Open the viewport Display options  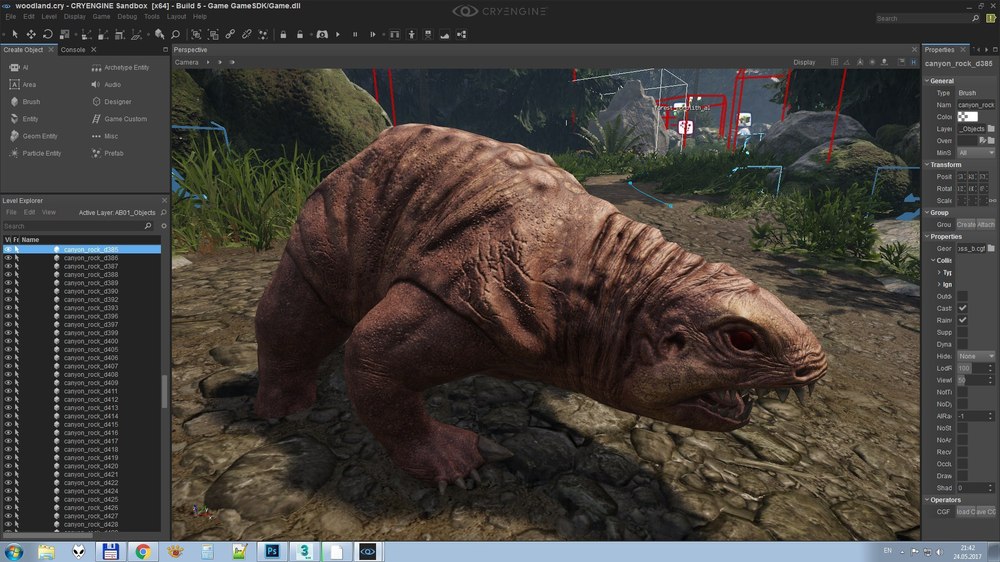click(804, 63)
